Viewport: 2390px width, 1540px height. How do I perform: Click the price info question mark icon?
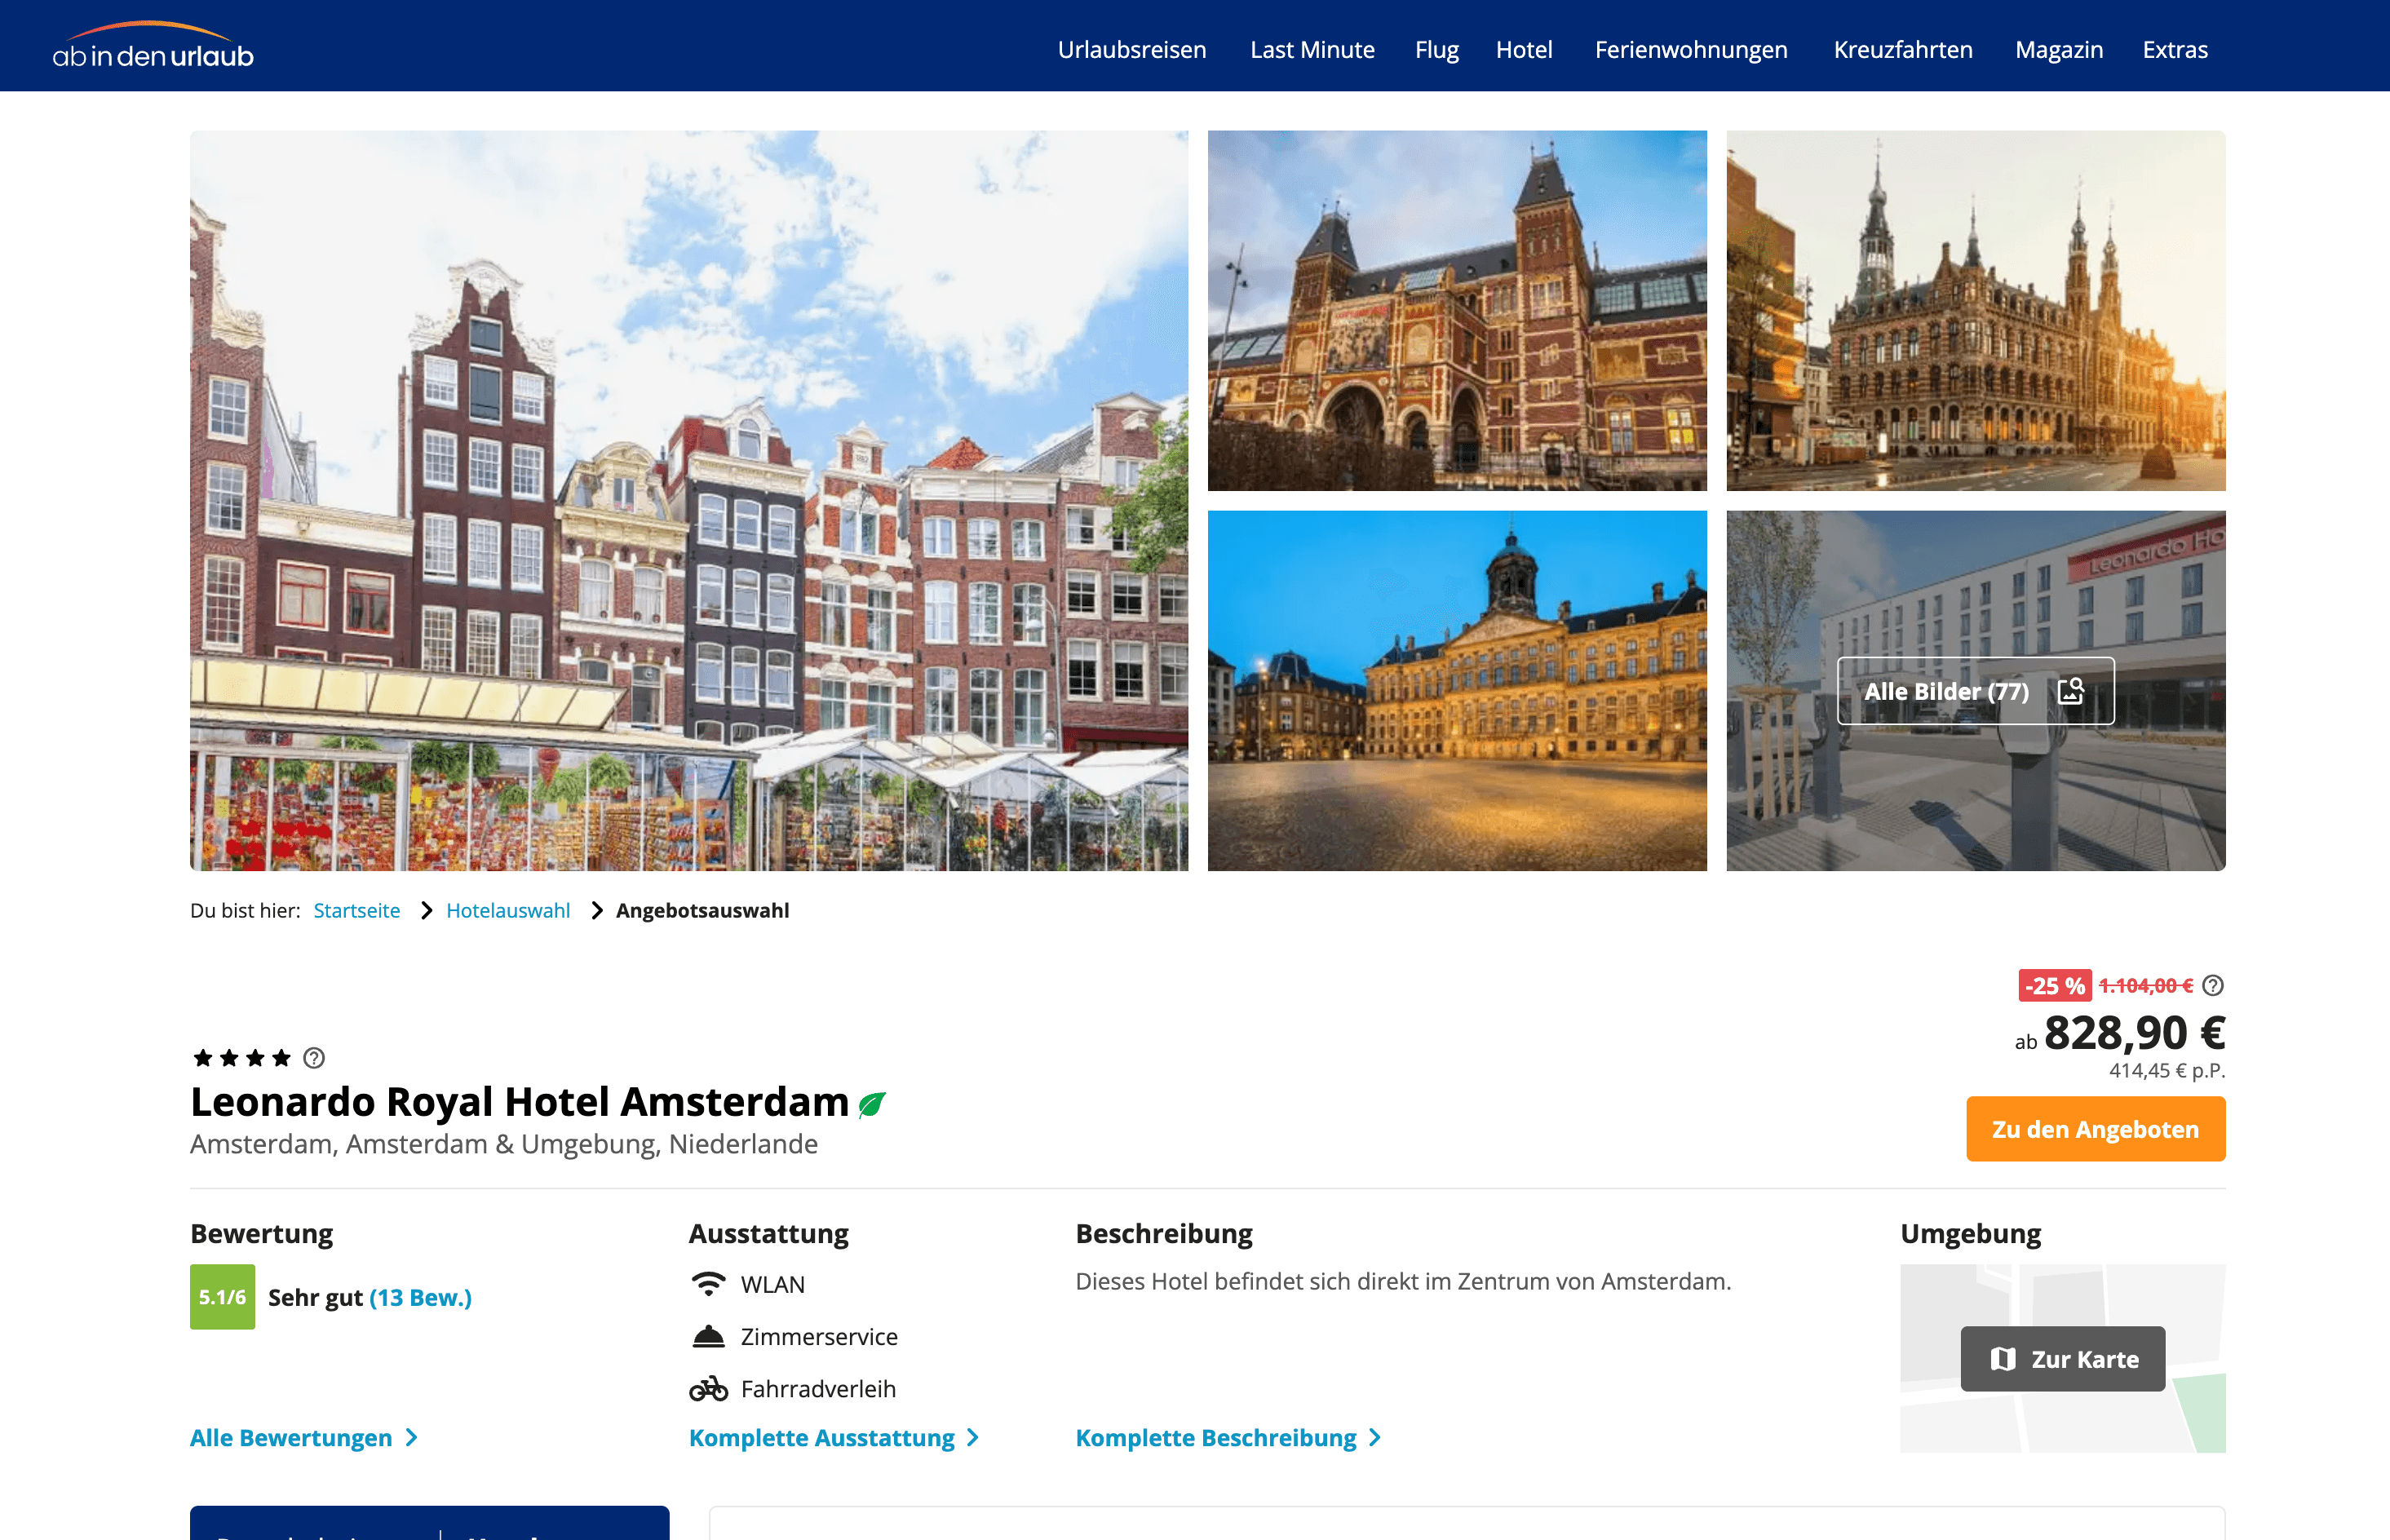pyautogui.click(x=2213, y=986)
